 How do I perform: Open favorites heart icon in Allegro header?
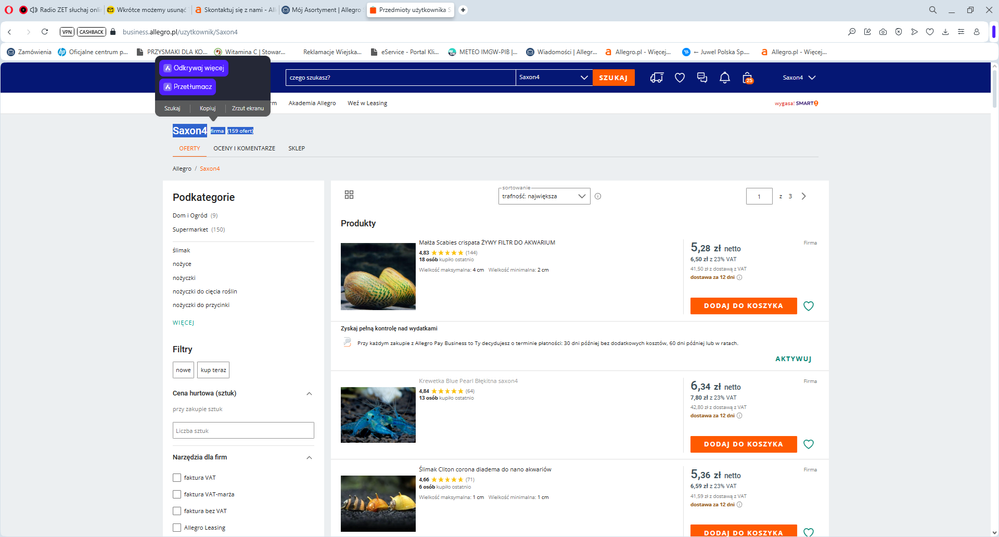click(679, 78)
